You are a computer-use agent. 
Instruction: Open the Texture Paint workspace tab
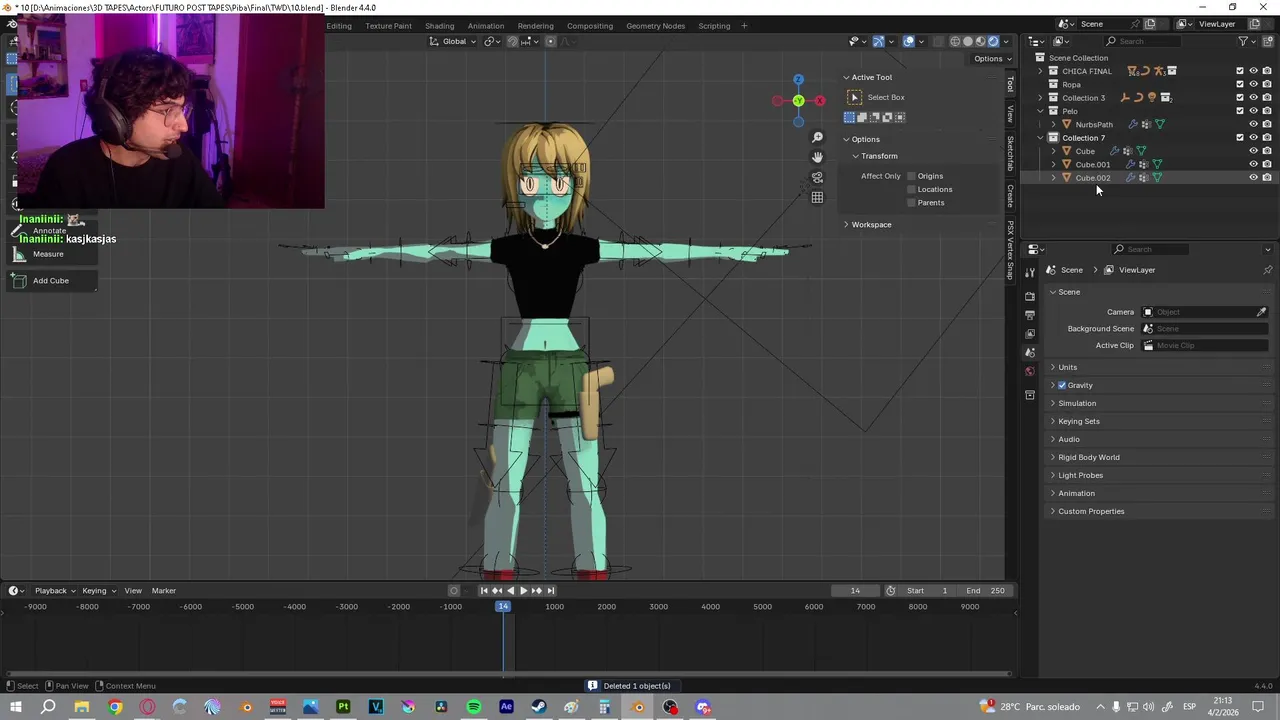[388, 26]
